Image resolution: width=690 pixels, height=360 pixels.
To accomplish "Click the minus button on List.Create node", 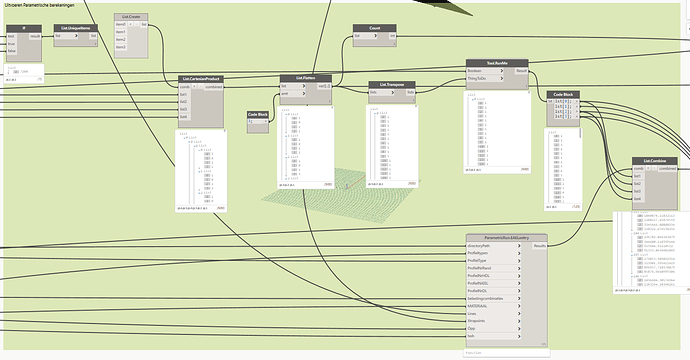I will (136, 25).
